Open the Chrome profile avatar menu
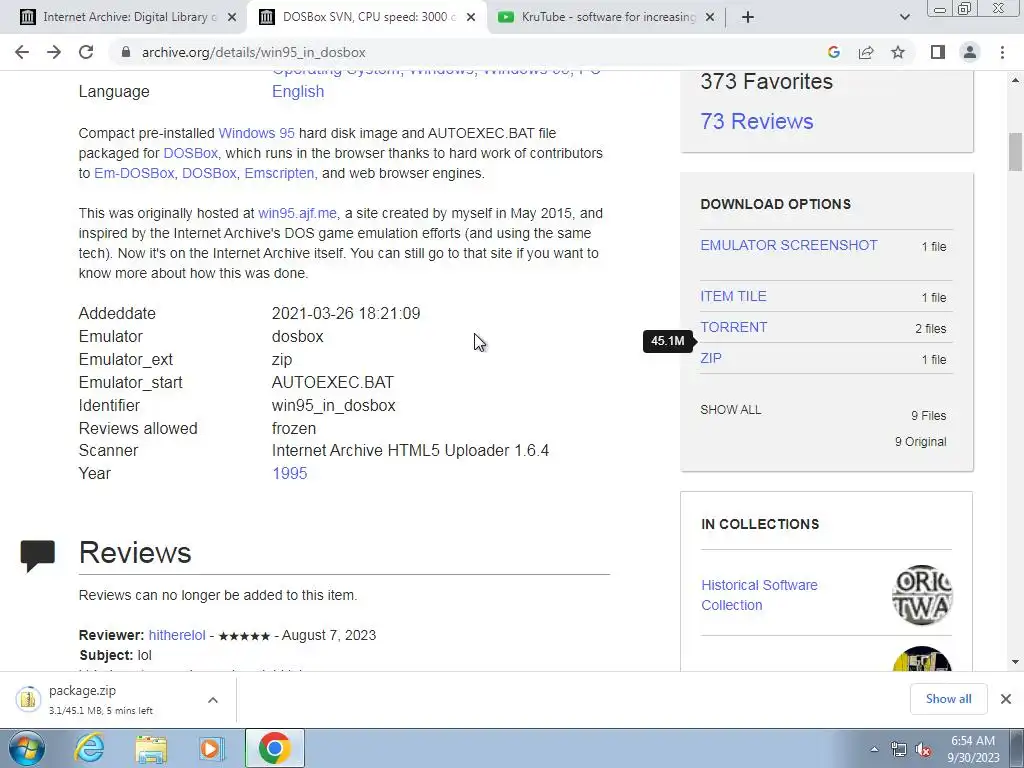Image resolution: width=1024 pixels, height=768 pixels. click(970, 52)
